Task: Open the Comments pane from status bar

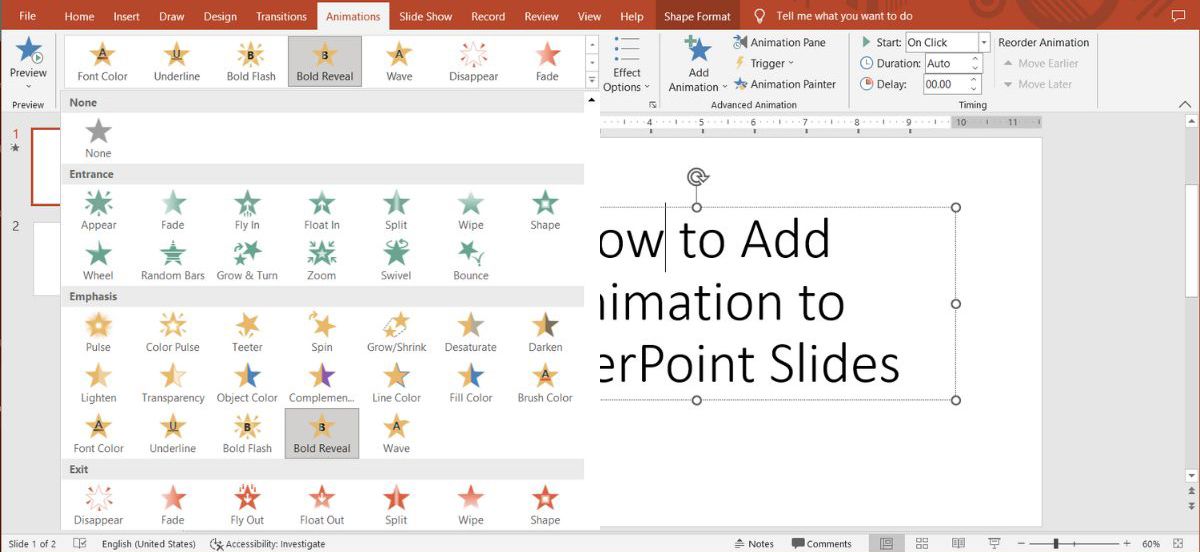Action: pos(821,543)
